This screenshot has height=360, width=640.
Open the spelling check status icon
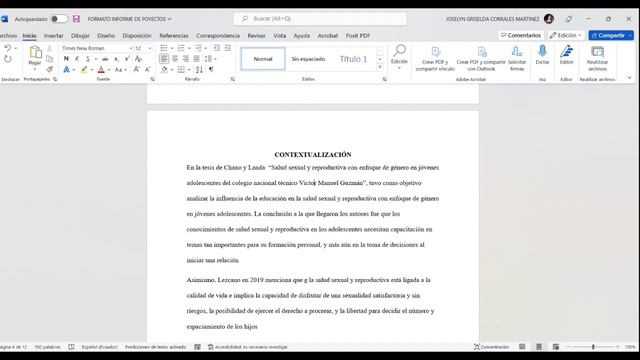71,347
